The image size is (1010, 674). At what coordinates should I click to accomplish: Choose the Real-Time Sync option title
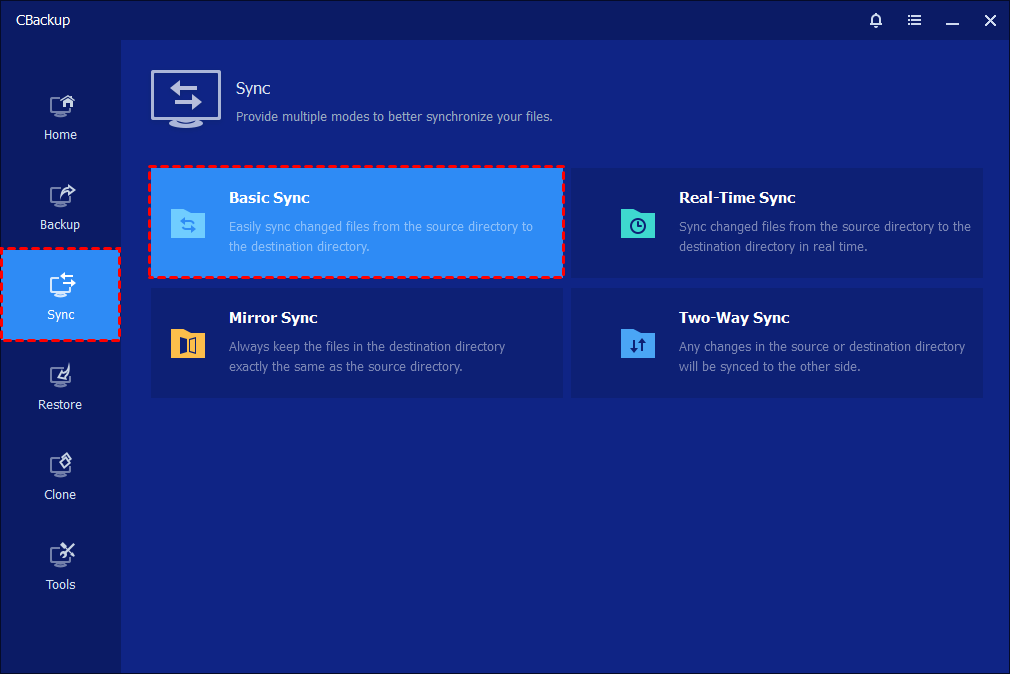click(737, 198)
